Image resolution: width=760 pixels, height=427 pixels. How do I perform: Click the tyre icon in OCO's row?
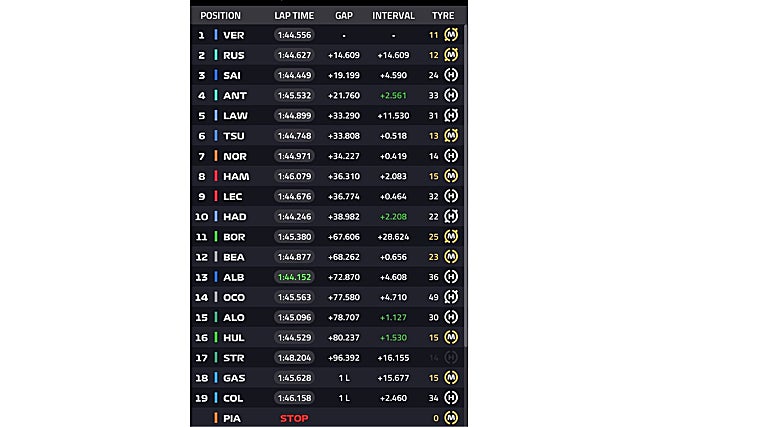tap(451, 297)
